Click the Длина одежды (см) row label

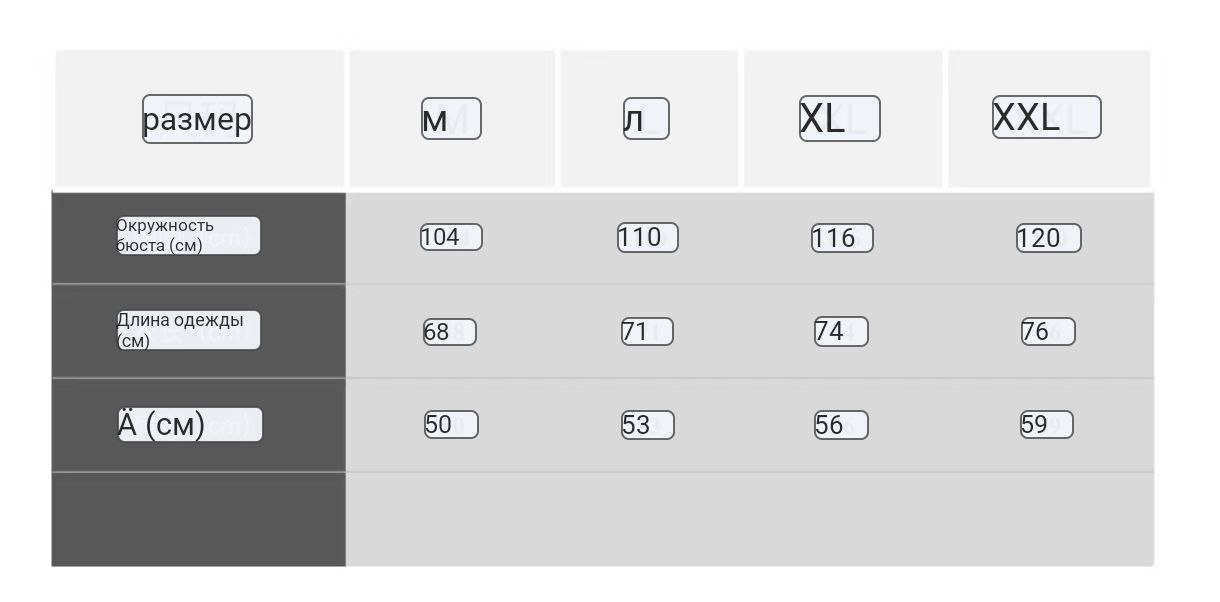(189, 330)
